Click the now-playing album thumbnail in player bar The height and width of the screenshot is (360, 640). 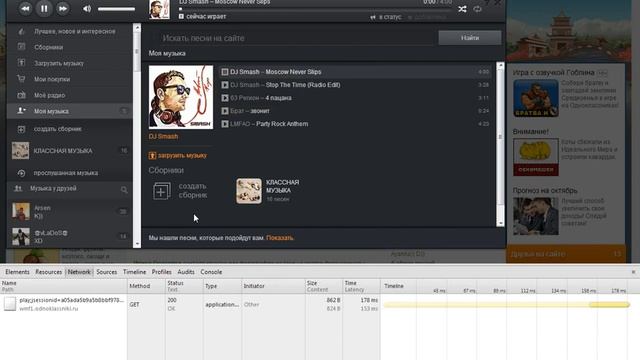click(x=159, y=9)
